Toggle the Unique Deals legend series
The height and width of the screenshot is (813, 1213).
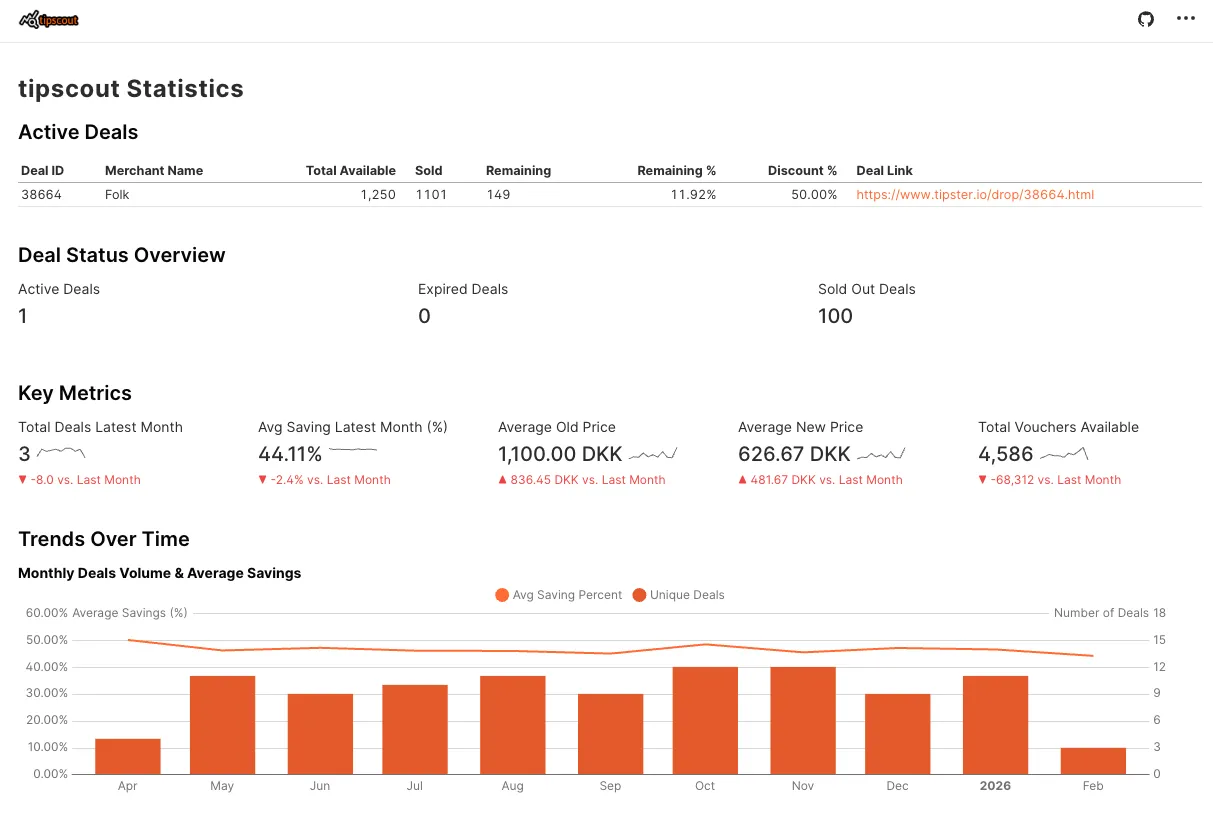[686, 595]
